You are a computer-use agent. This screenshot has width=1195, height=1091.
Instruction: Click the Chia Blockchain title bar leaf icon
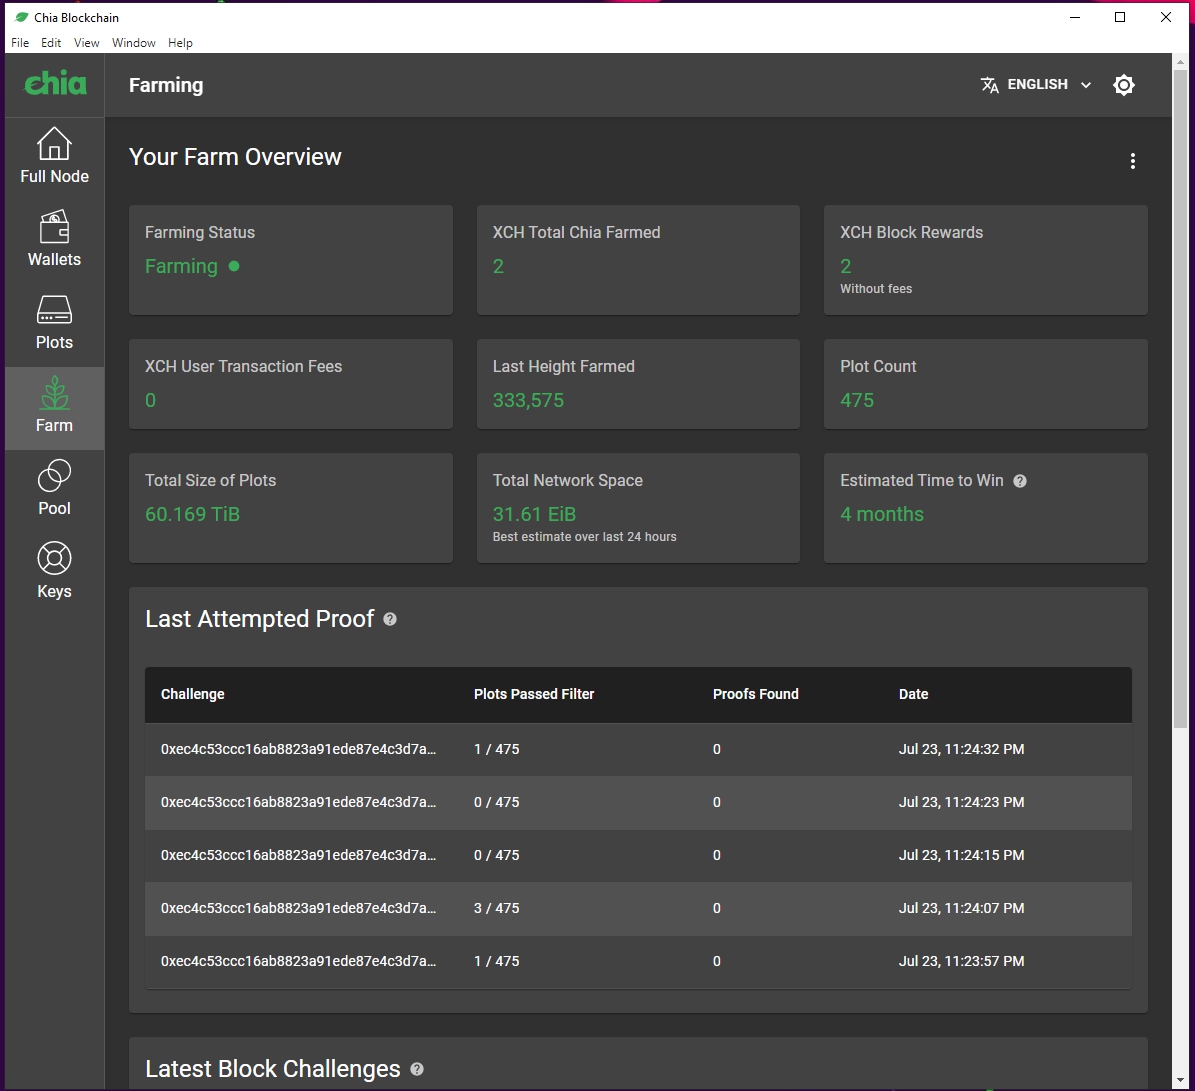pyautogui.click(x=22, y=17)
